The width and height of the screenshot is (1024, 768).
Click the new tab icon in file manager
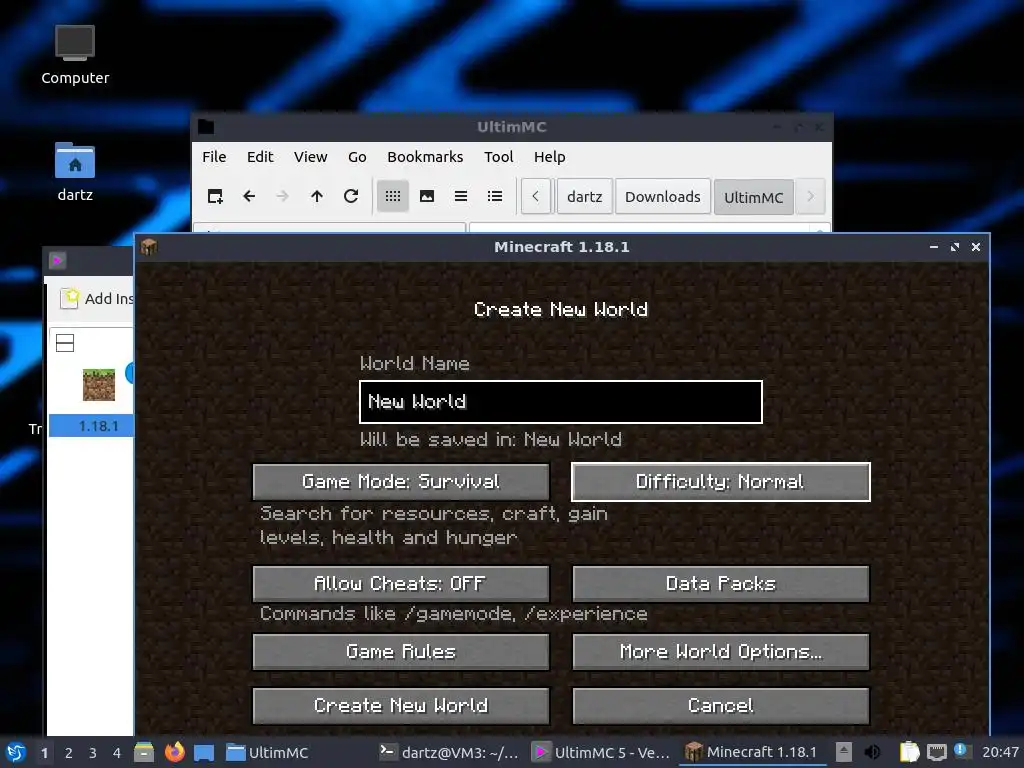(215, 196)
